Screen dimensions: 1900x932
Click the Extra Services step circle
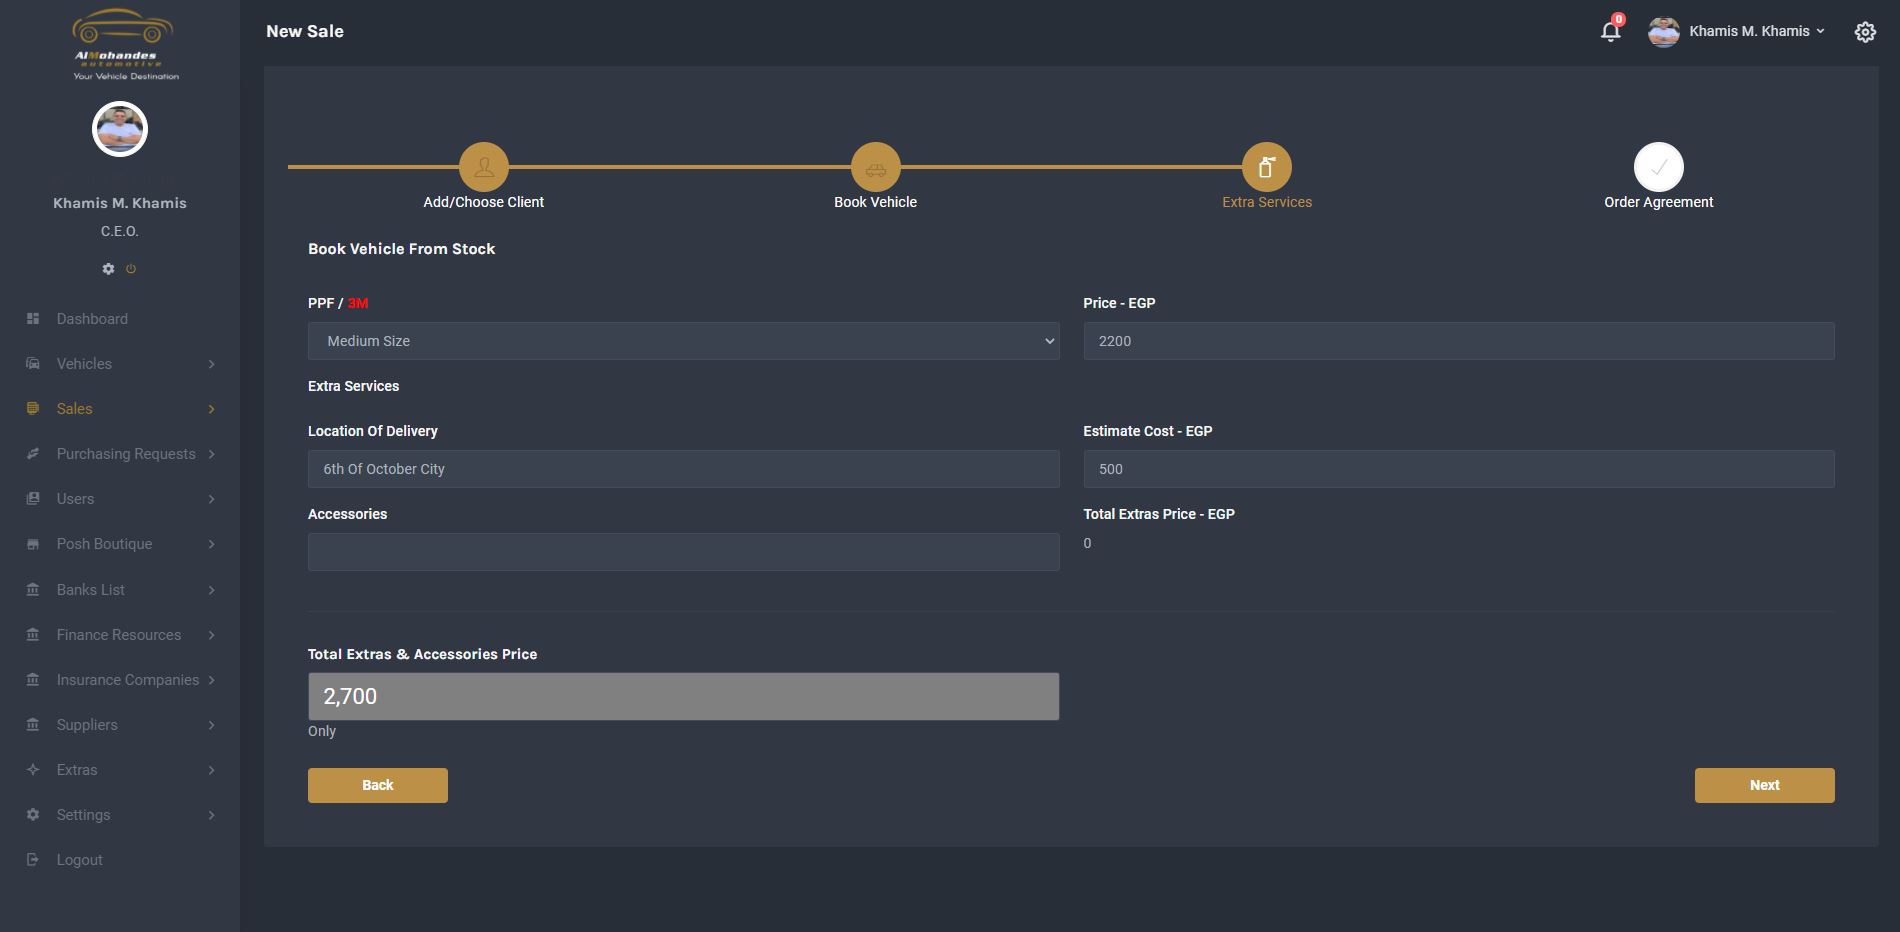(x=1267, y=167)
